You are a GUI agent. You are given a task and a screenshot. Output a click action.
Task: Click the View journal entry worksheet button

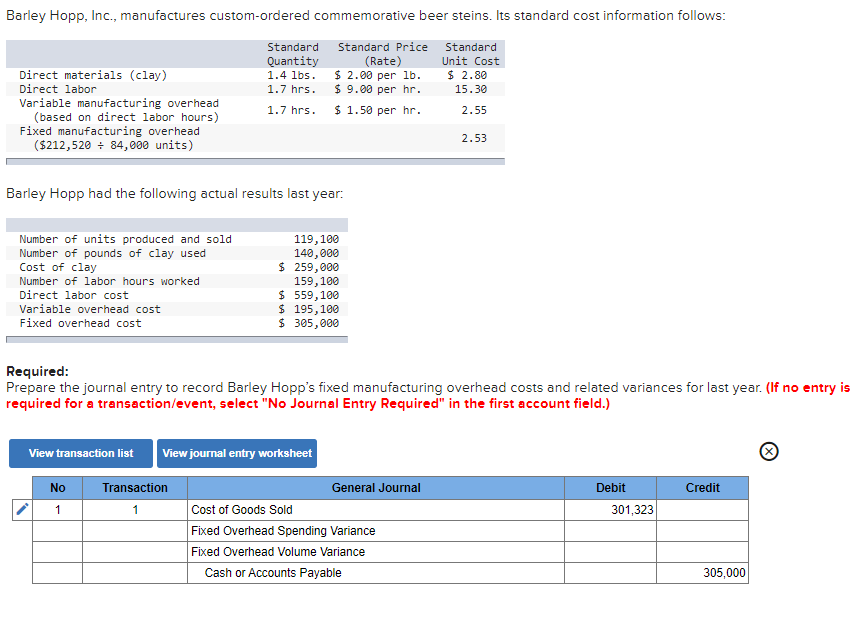coord(236,453)
